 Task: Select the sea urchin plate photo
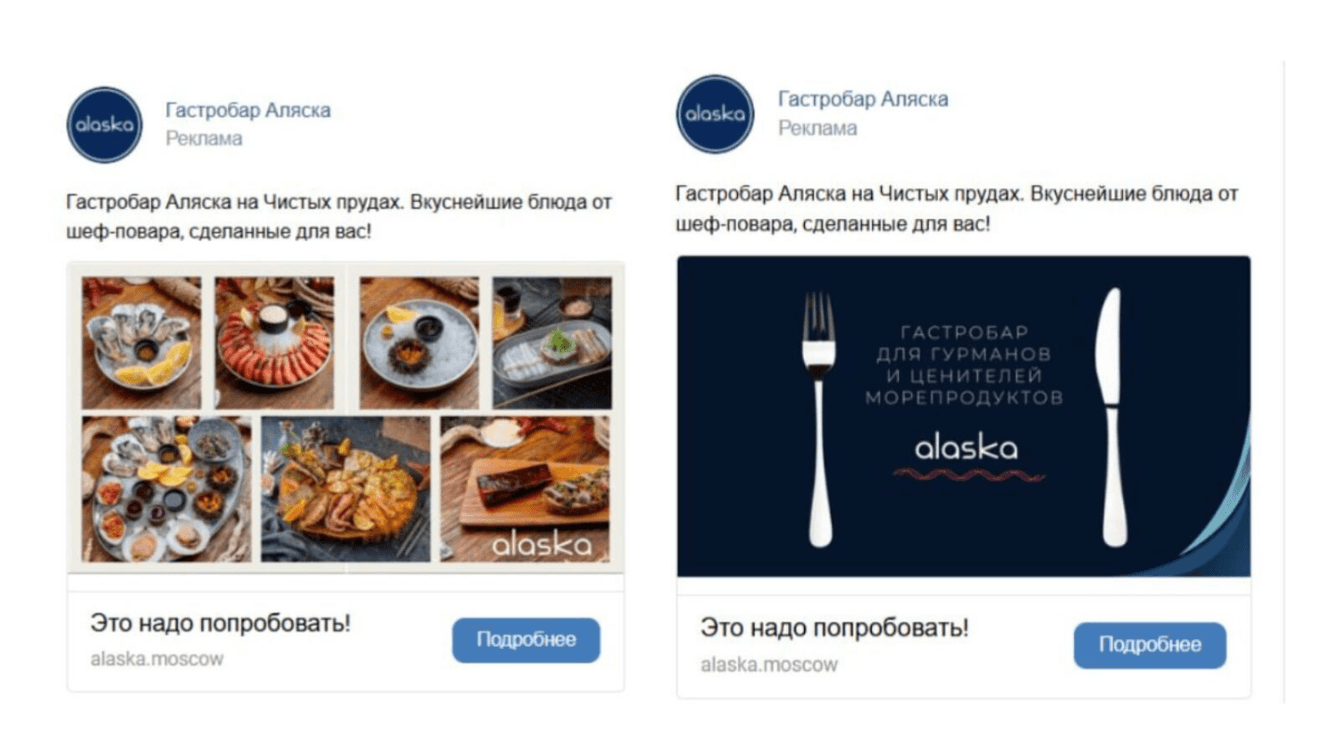pos(420,343)
